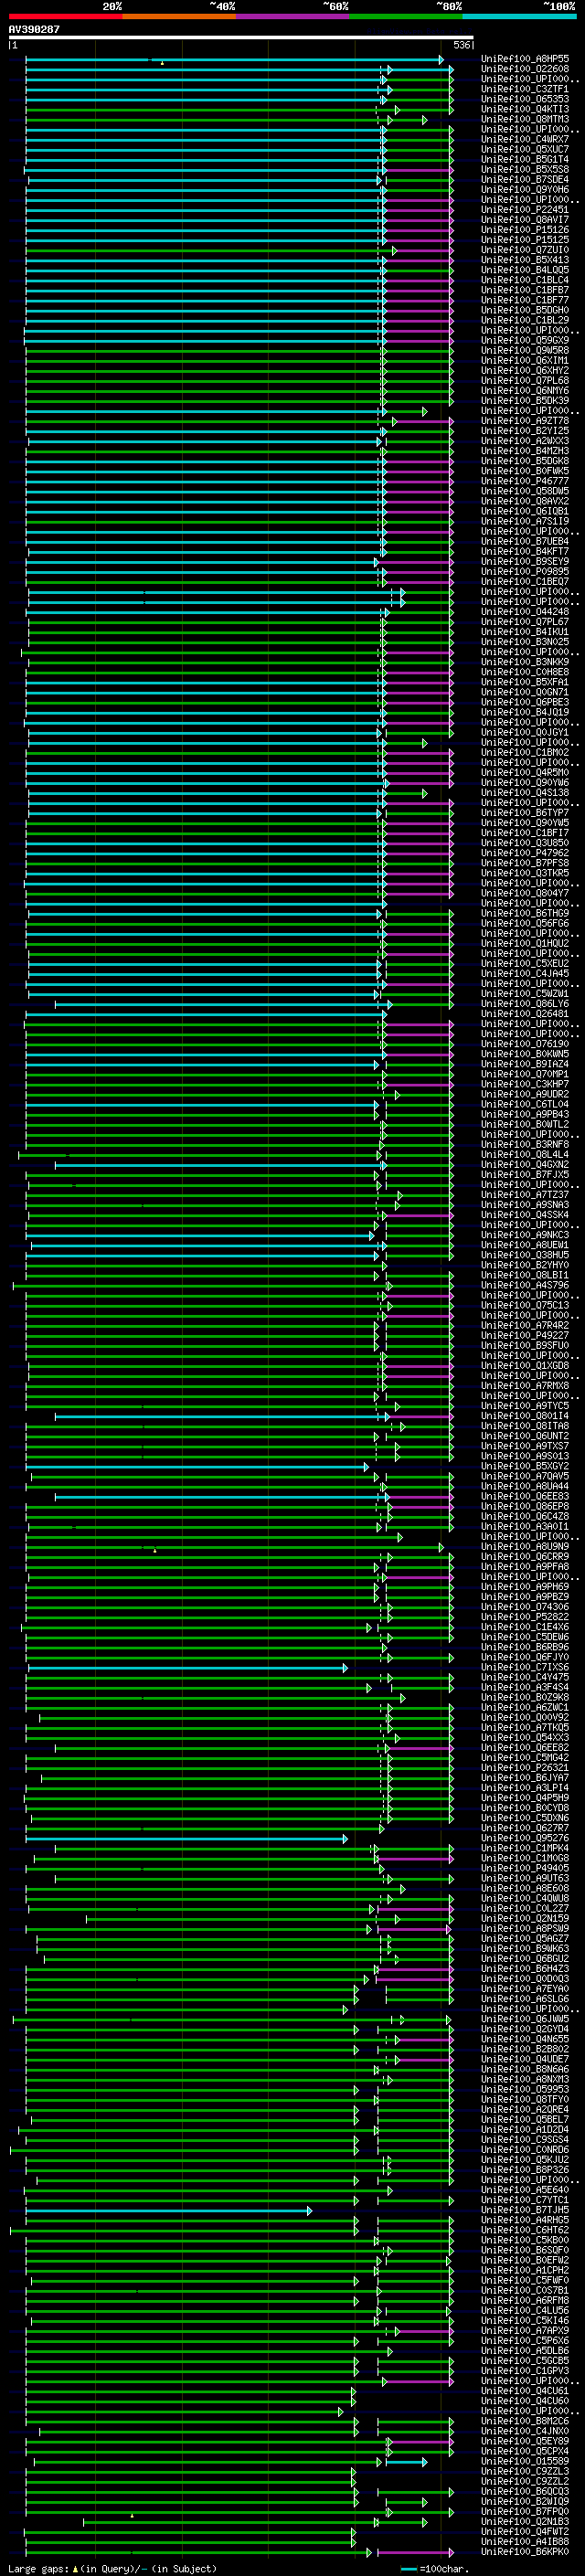Image resolution: width=585 pixels, height=2576 pixels.
Task: Click the UniRef100_Q8MTM3 entry
Action: [525, 119]
